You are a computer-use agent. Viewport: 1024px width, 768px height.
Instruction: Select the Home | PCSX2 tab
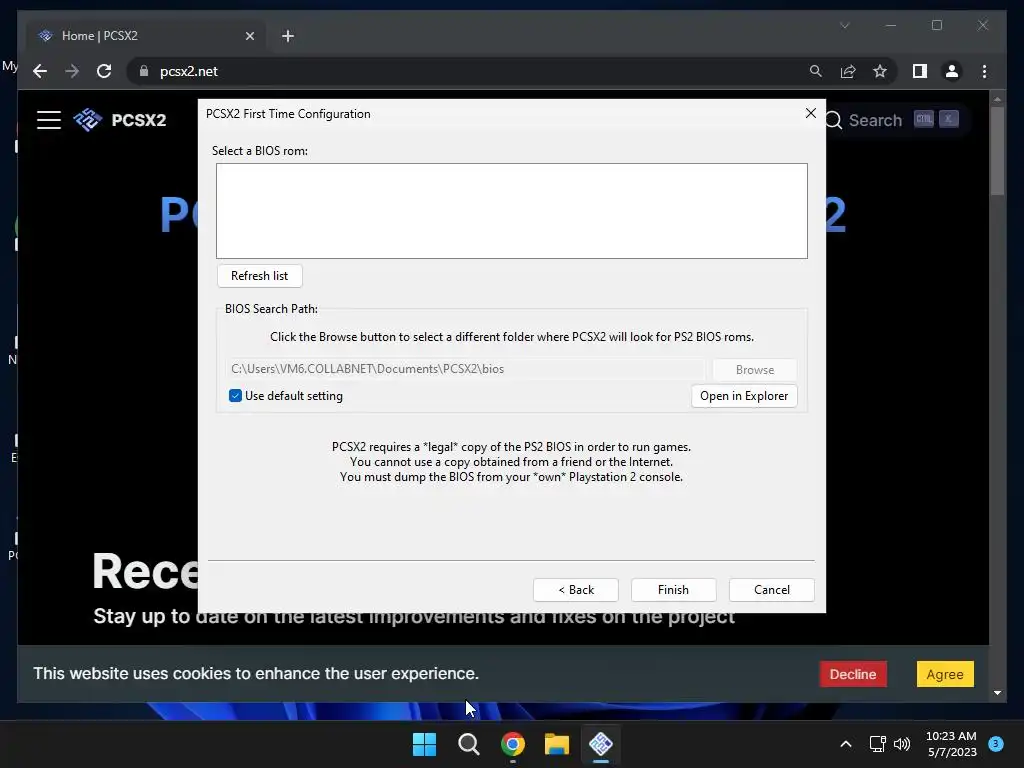[x=146, y=36]
